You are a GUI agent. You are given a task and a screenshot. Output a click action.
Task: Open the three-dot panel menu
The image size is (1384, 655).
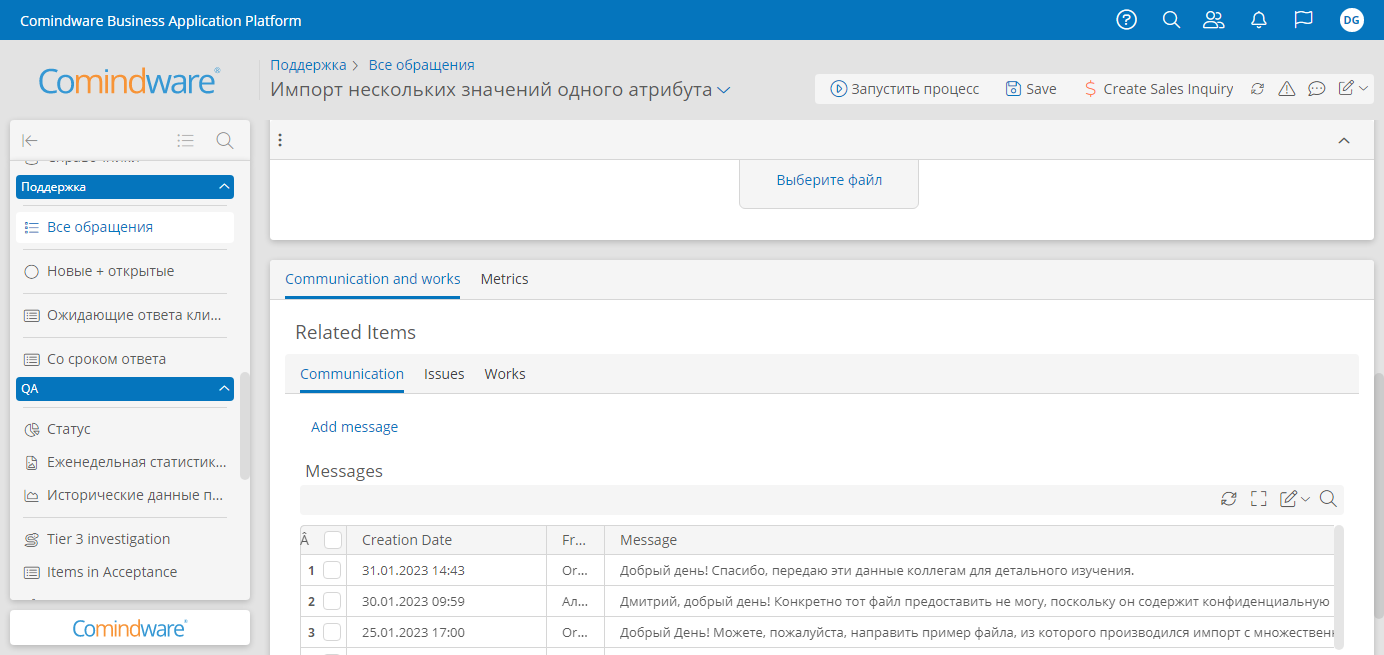coord(280,140)
